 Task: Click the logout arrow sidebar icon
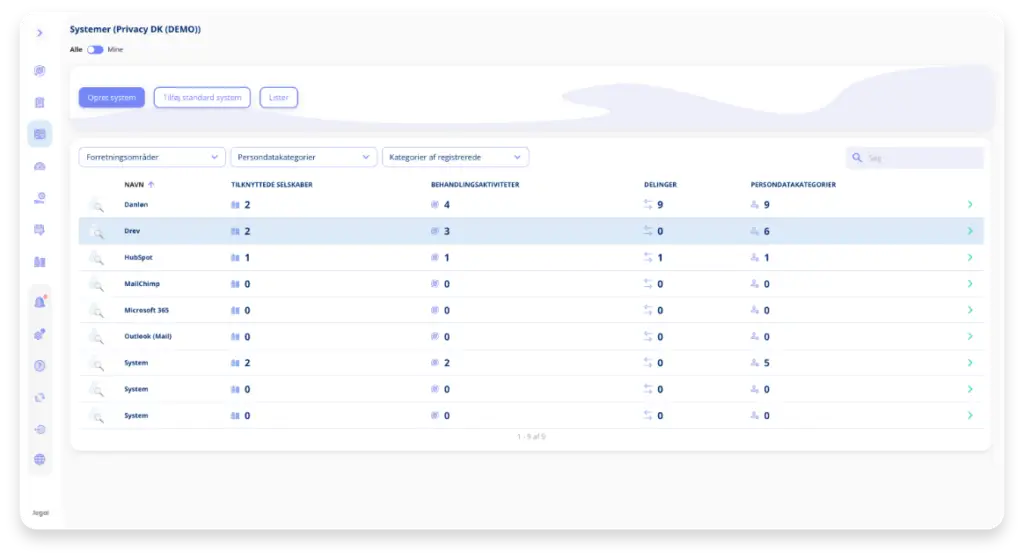click(40, 429)
